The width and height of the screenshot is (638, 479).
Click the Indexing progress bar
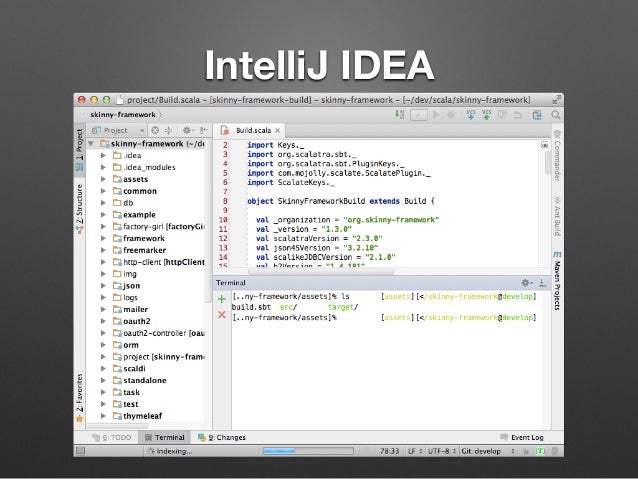(x=308, y=451)
